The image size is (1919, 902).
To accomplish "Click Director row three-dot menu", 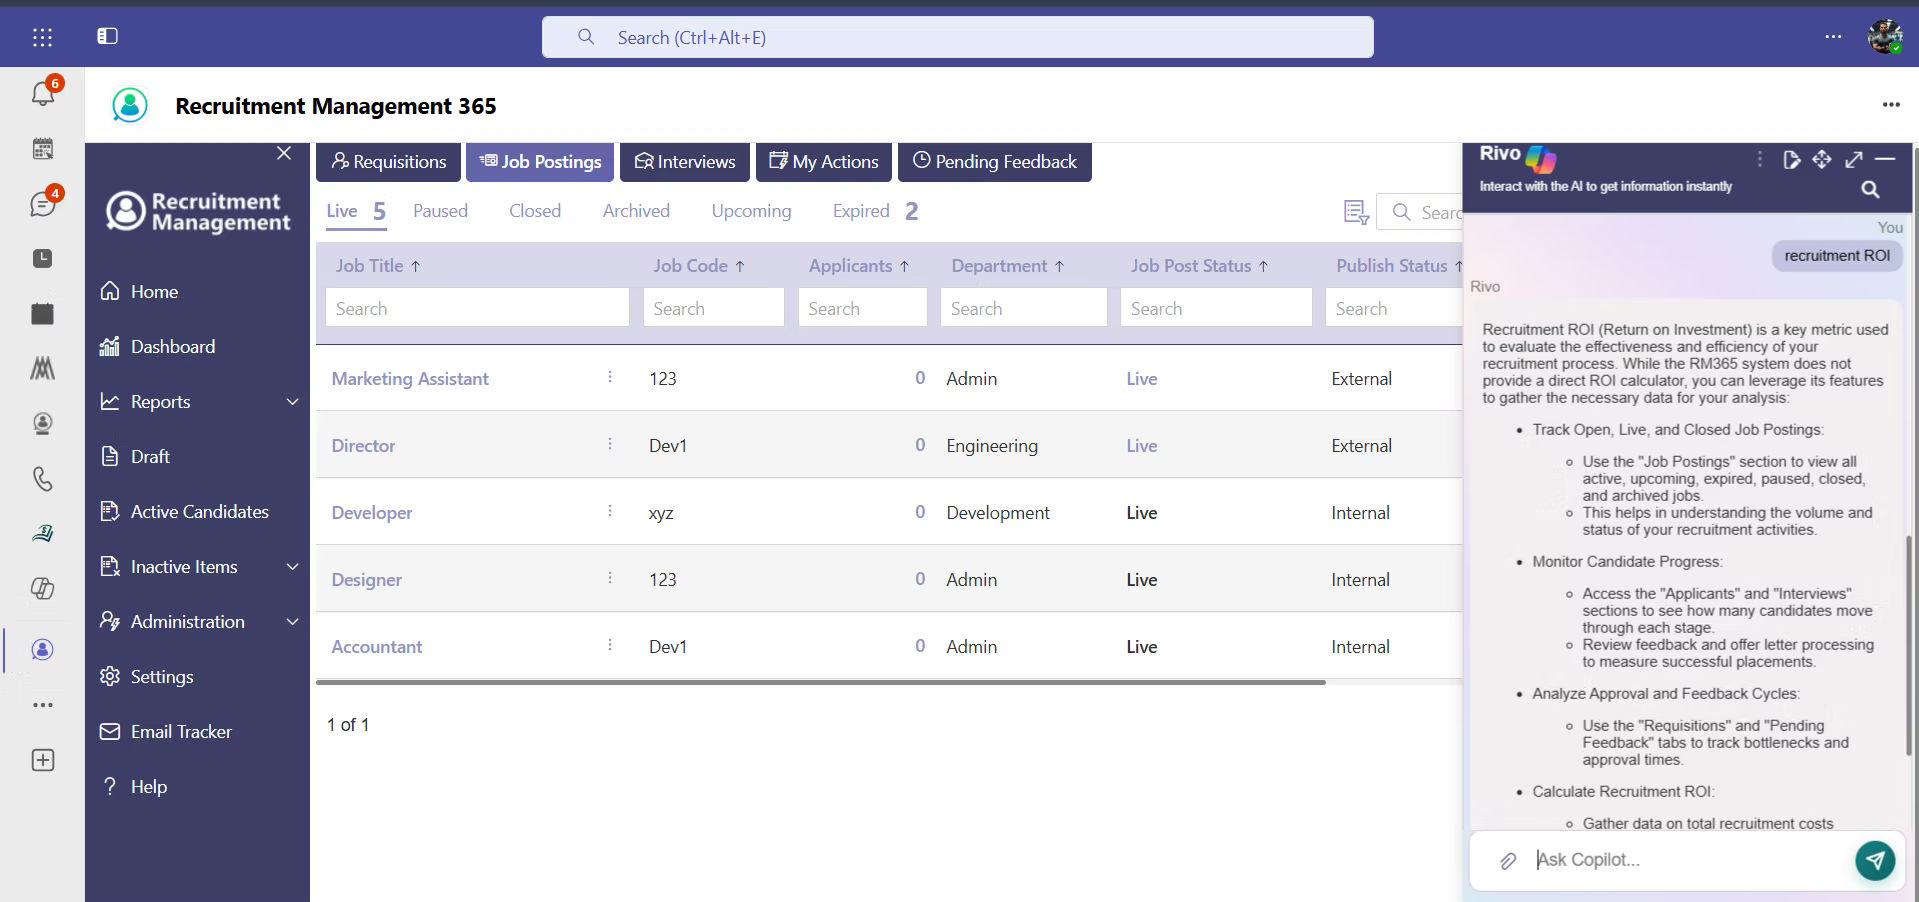I will tap(610, 444).
